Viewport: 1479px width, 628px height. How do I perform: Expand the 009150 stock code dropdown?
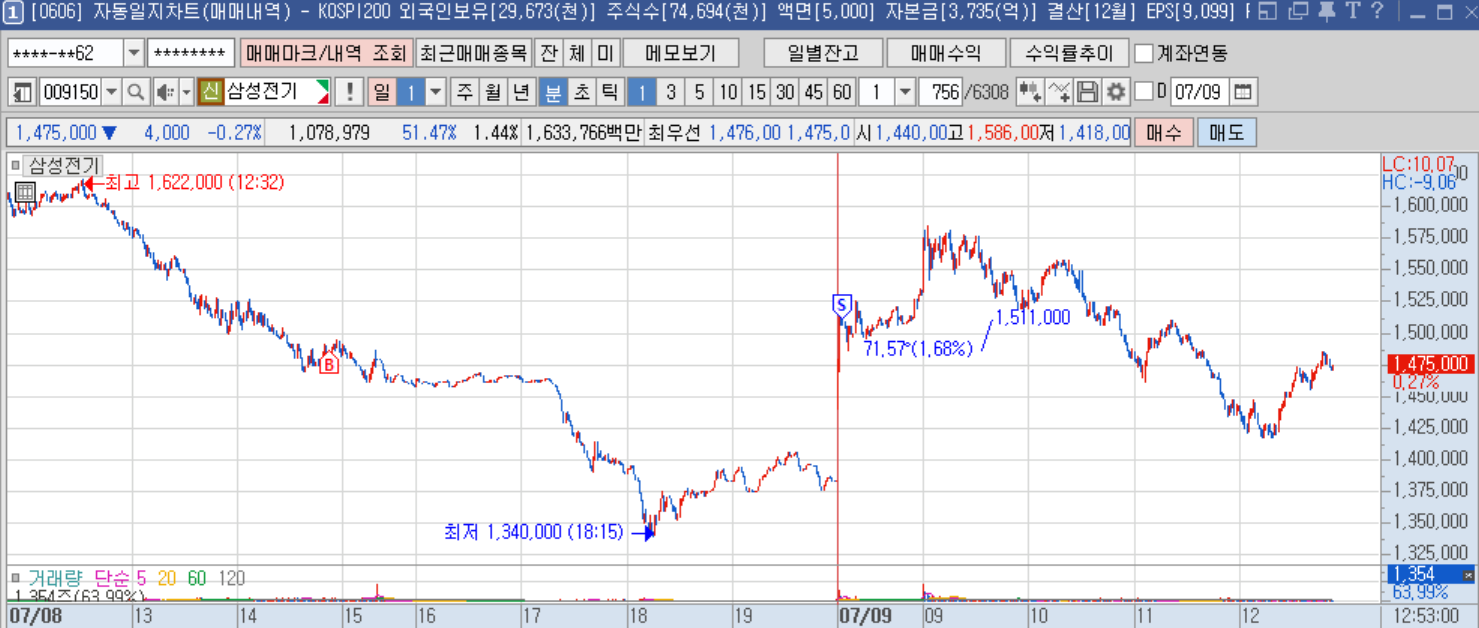111,93
